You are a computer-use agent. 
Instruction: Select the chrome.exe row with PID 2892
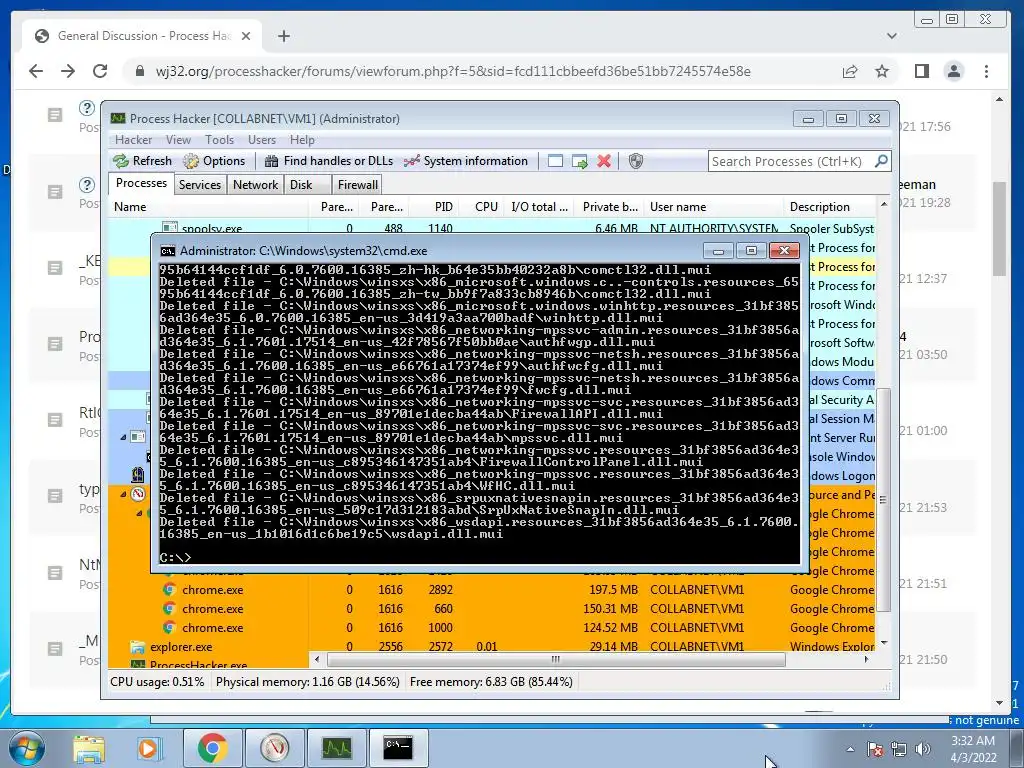pos(491,590)
